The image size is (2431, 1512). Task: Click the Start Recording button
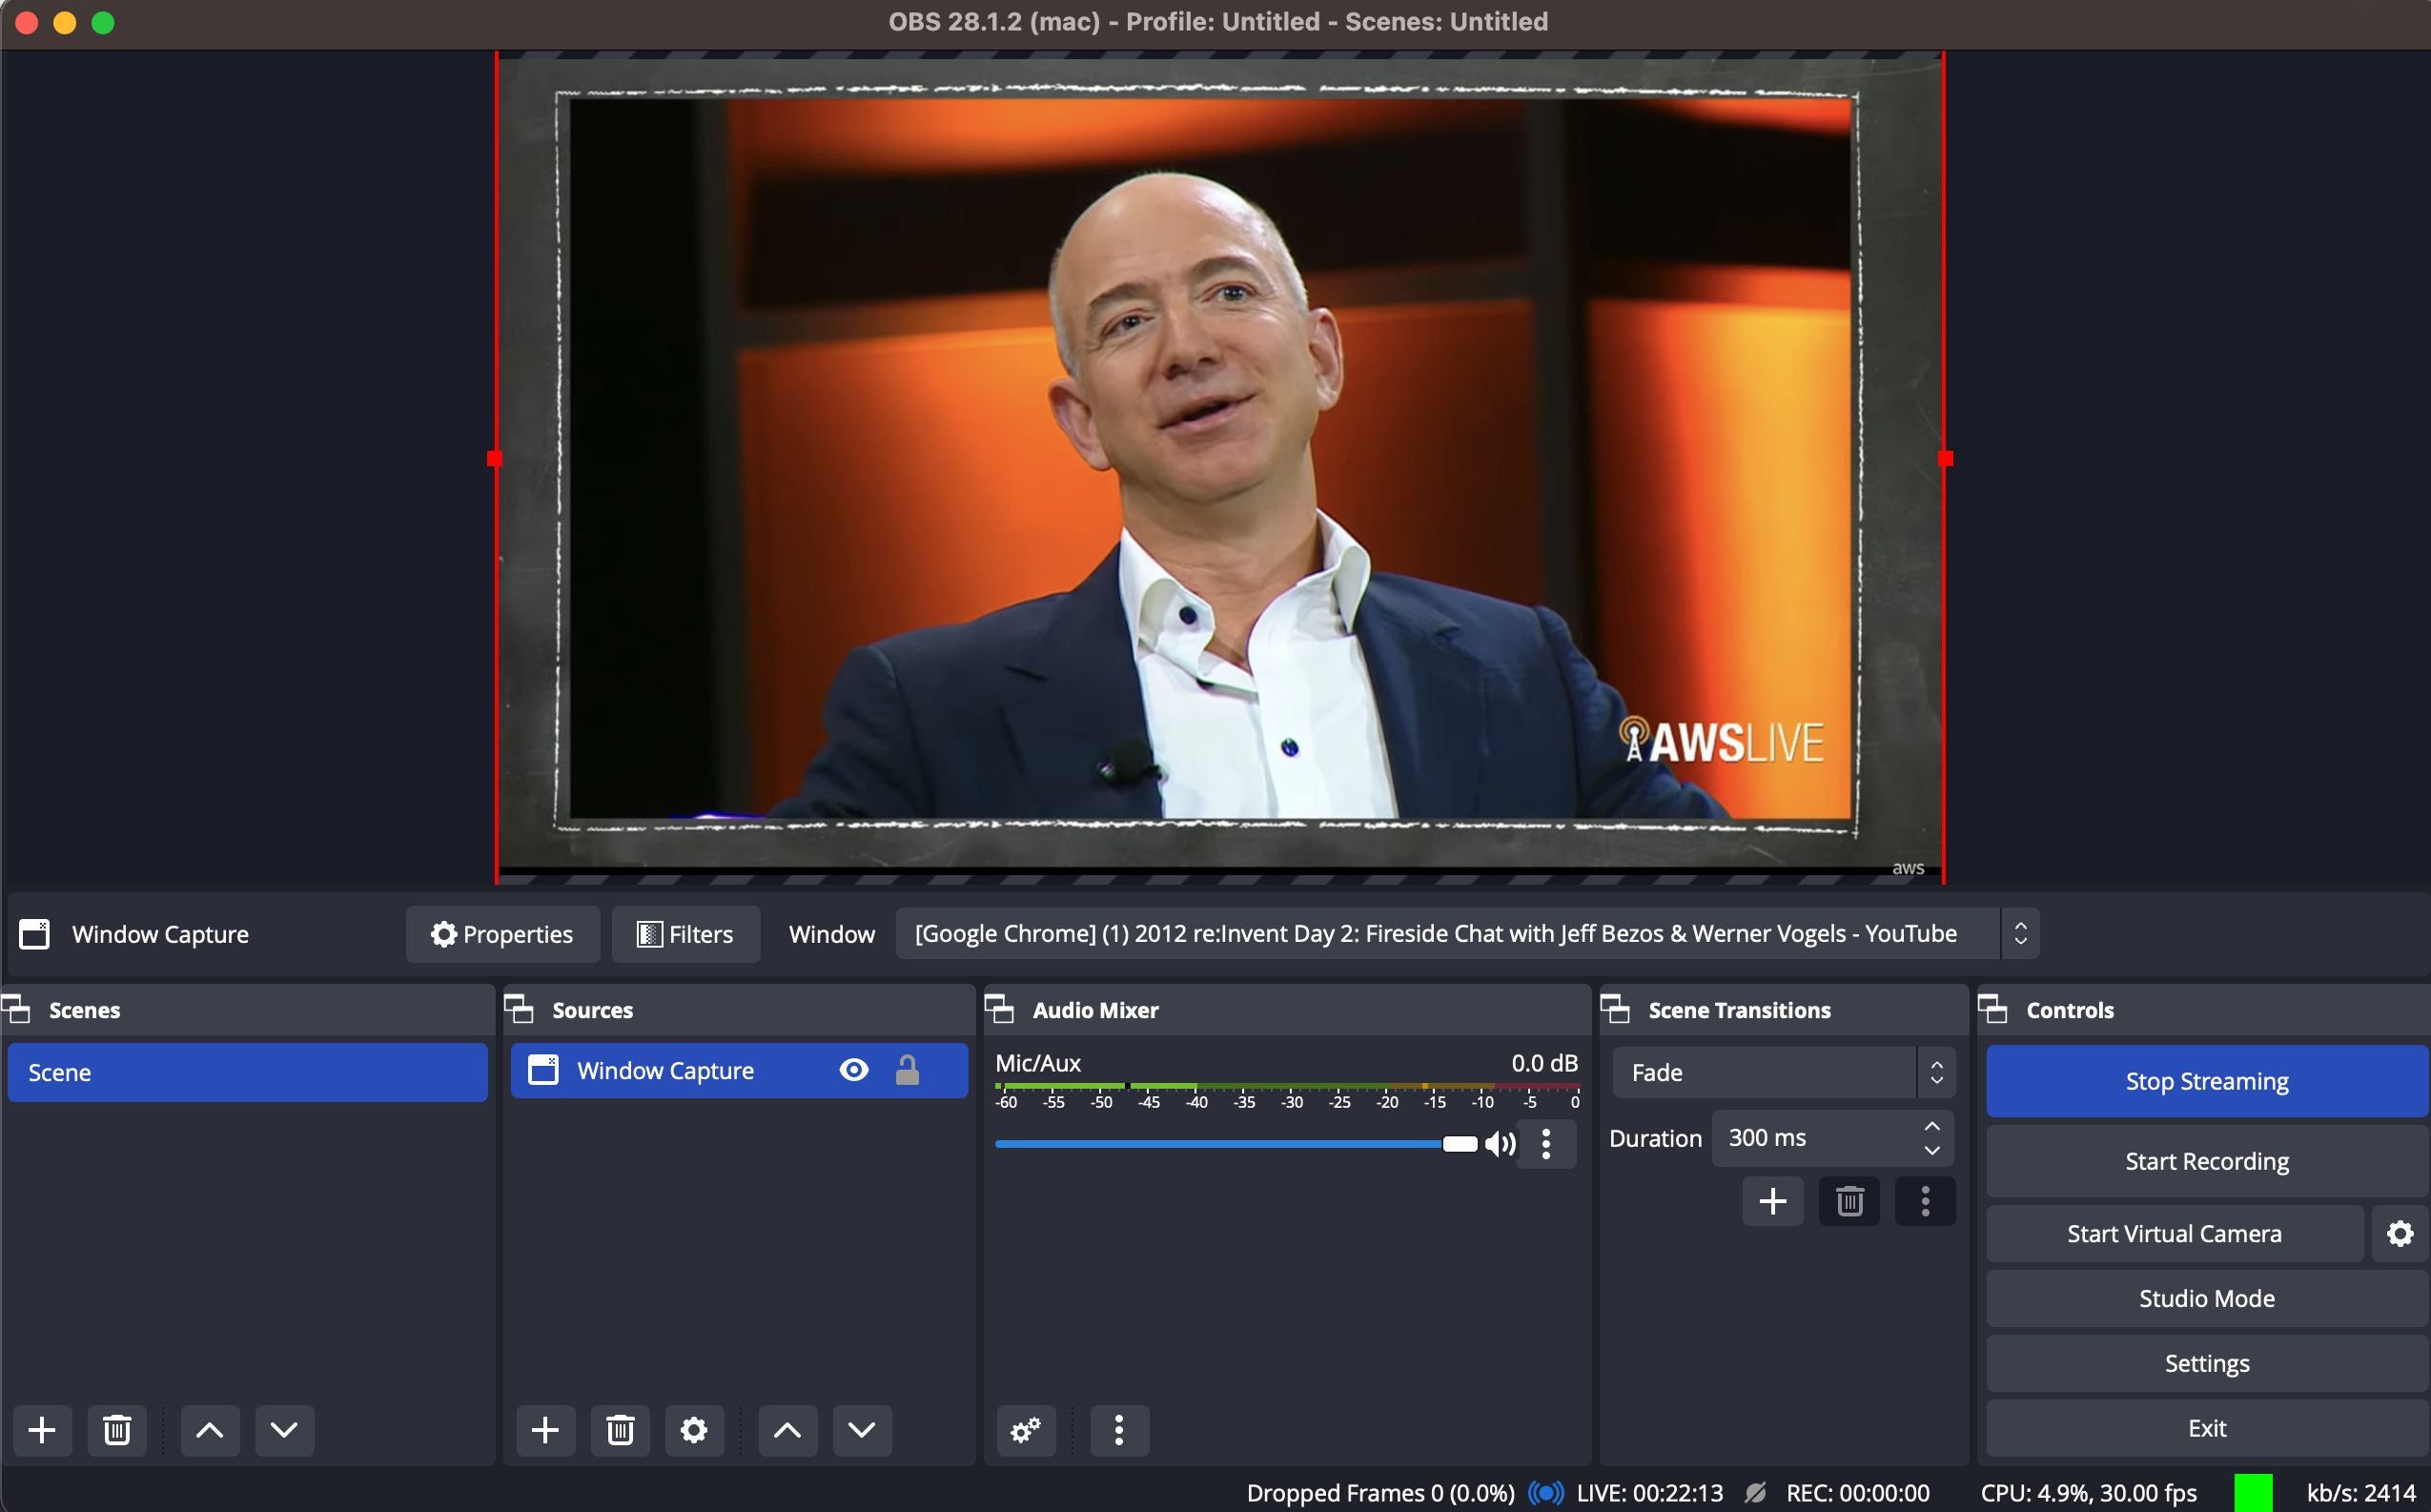pos(2206,1161)
